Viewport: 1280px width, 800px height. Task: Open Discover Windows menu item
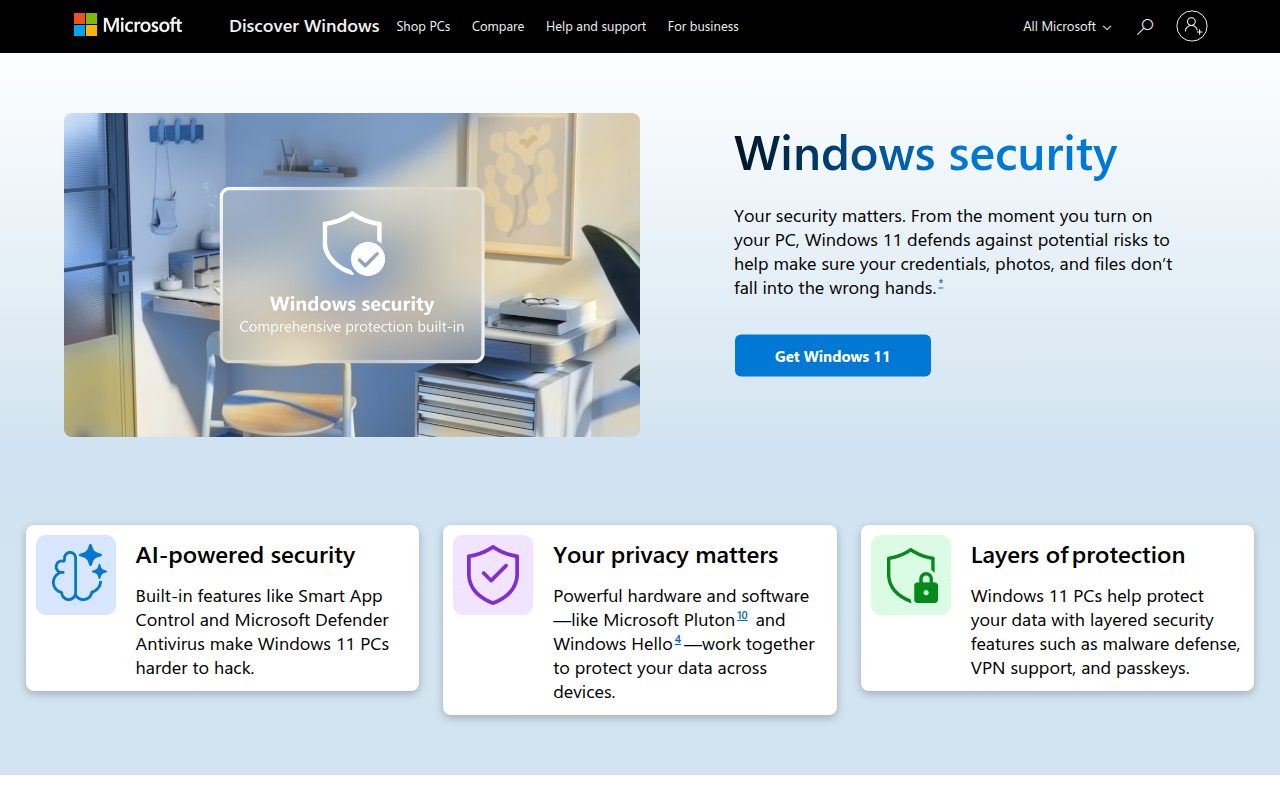pyautogui.click(x=304, y=26)
